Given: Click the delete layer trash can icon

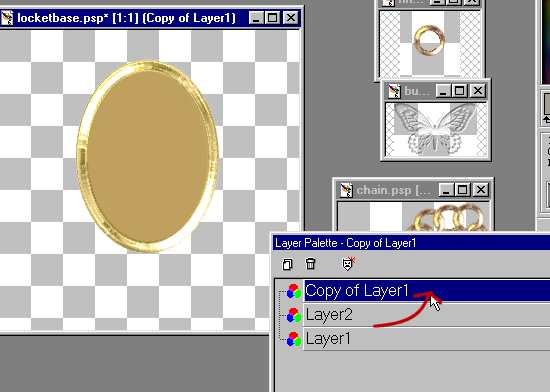Looking at the screenshot, I should click(x=310, y=264).
